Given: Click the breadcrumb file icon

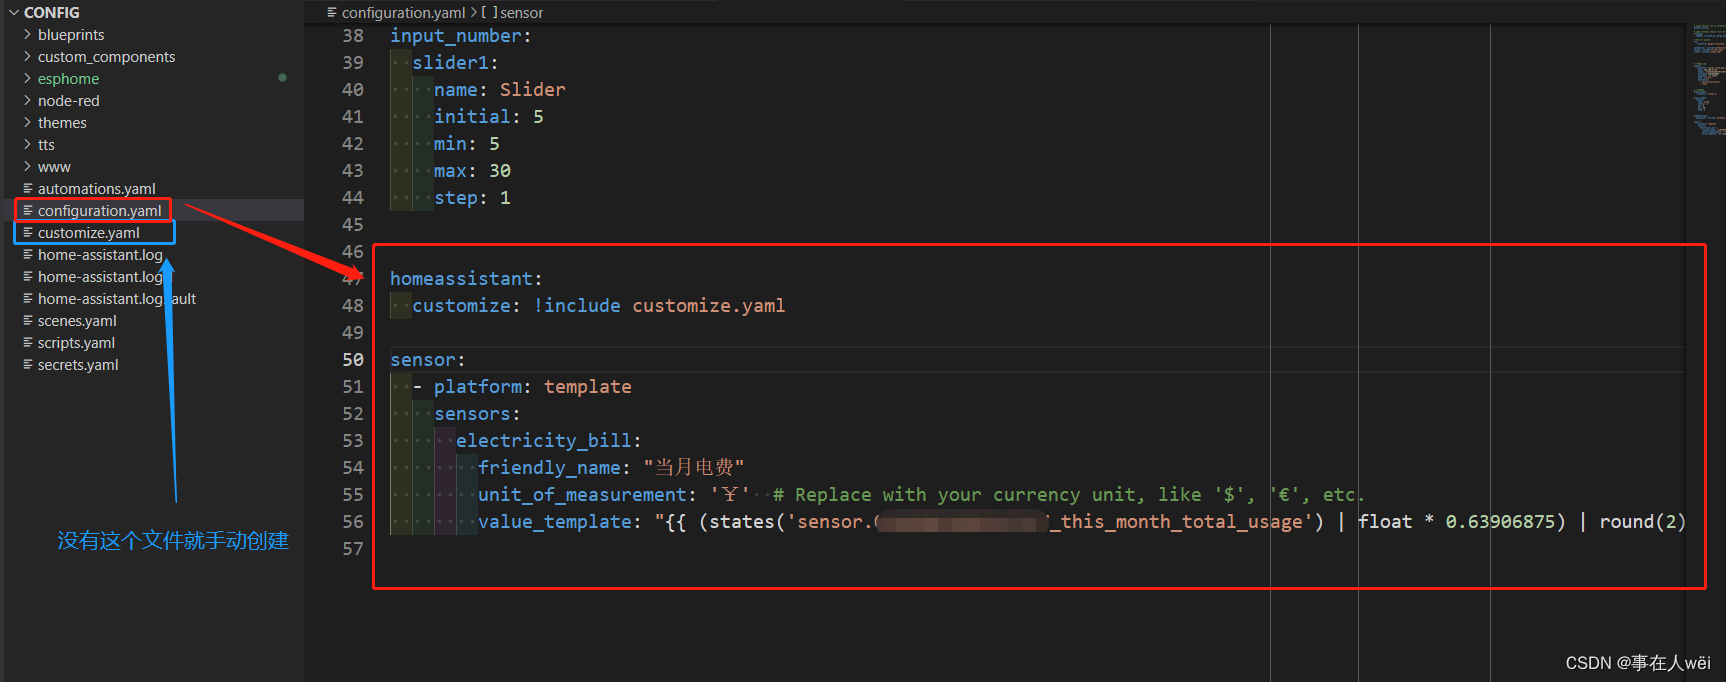Looking at the screenshot, I should click(x=332, y=12).
